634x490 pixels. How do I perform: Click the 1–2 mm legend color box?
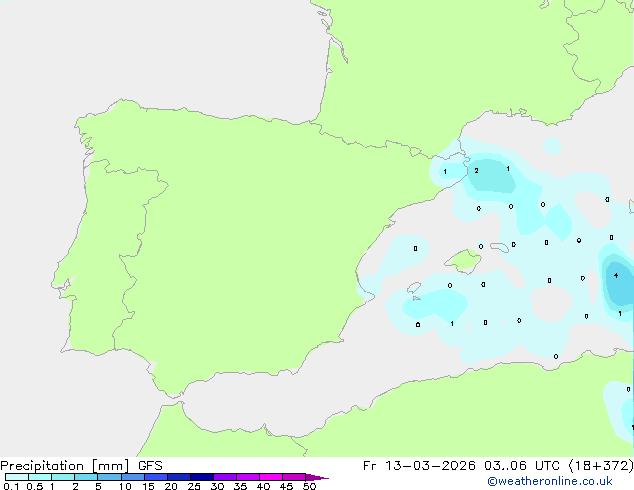click(63, 477)
